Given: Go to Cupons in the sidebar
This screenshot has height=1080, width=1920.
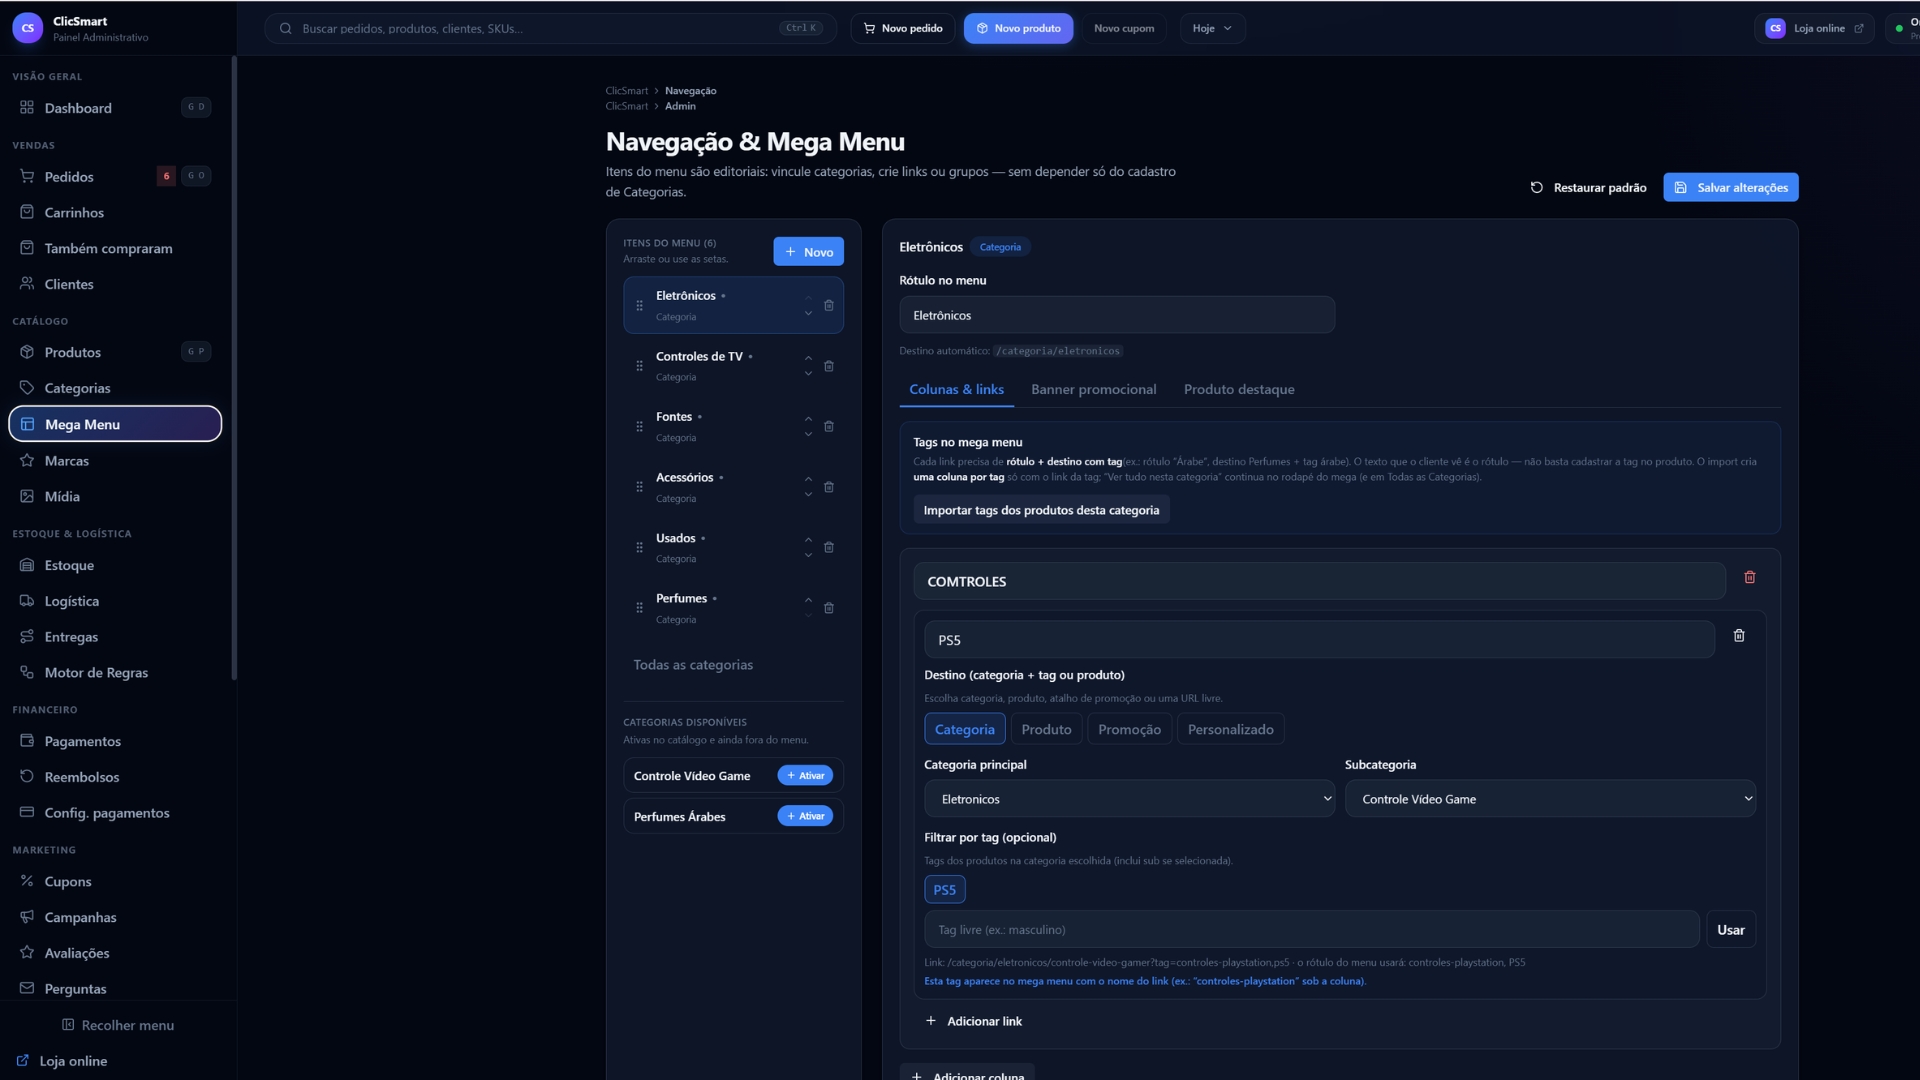Looking at the screenshot, I should coord(115,881).
